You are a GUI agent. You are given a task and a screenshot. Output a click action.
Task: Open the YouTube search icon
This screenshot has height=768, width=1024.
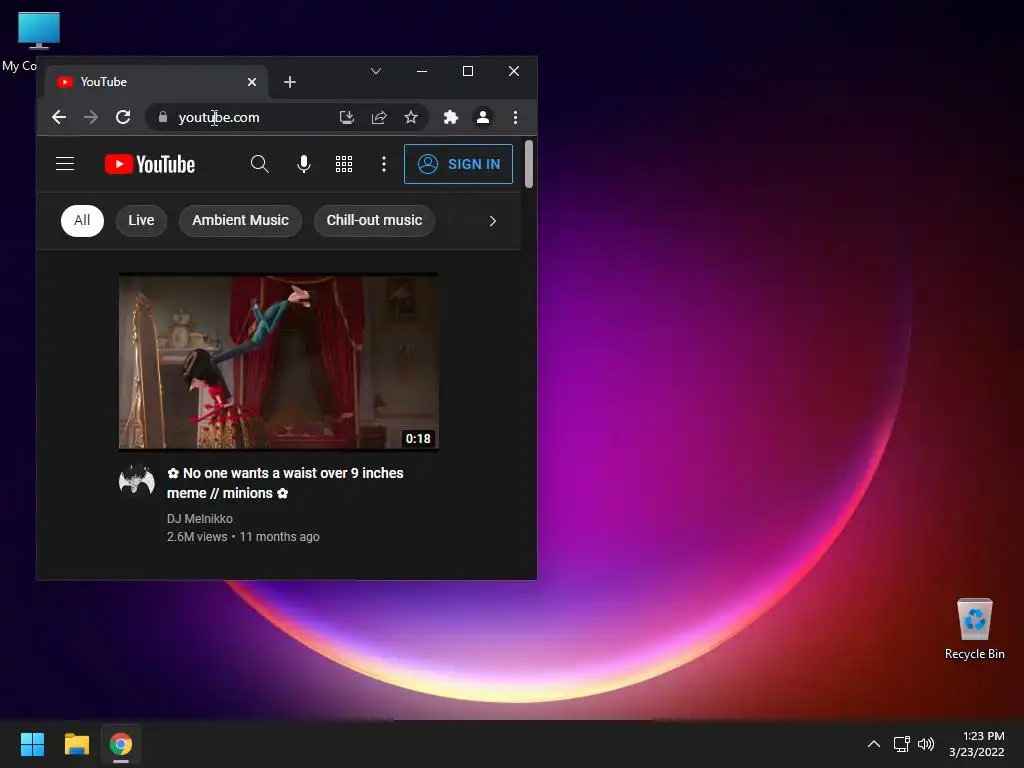point(259,164)
